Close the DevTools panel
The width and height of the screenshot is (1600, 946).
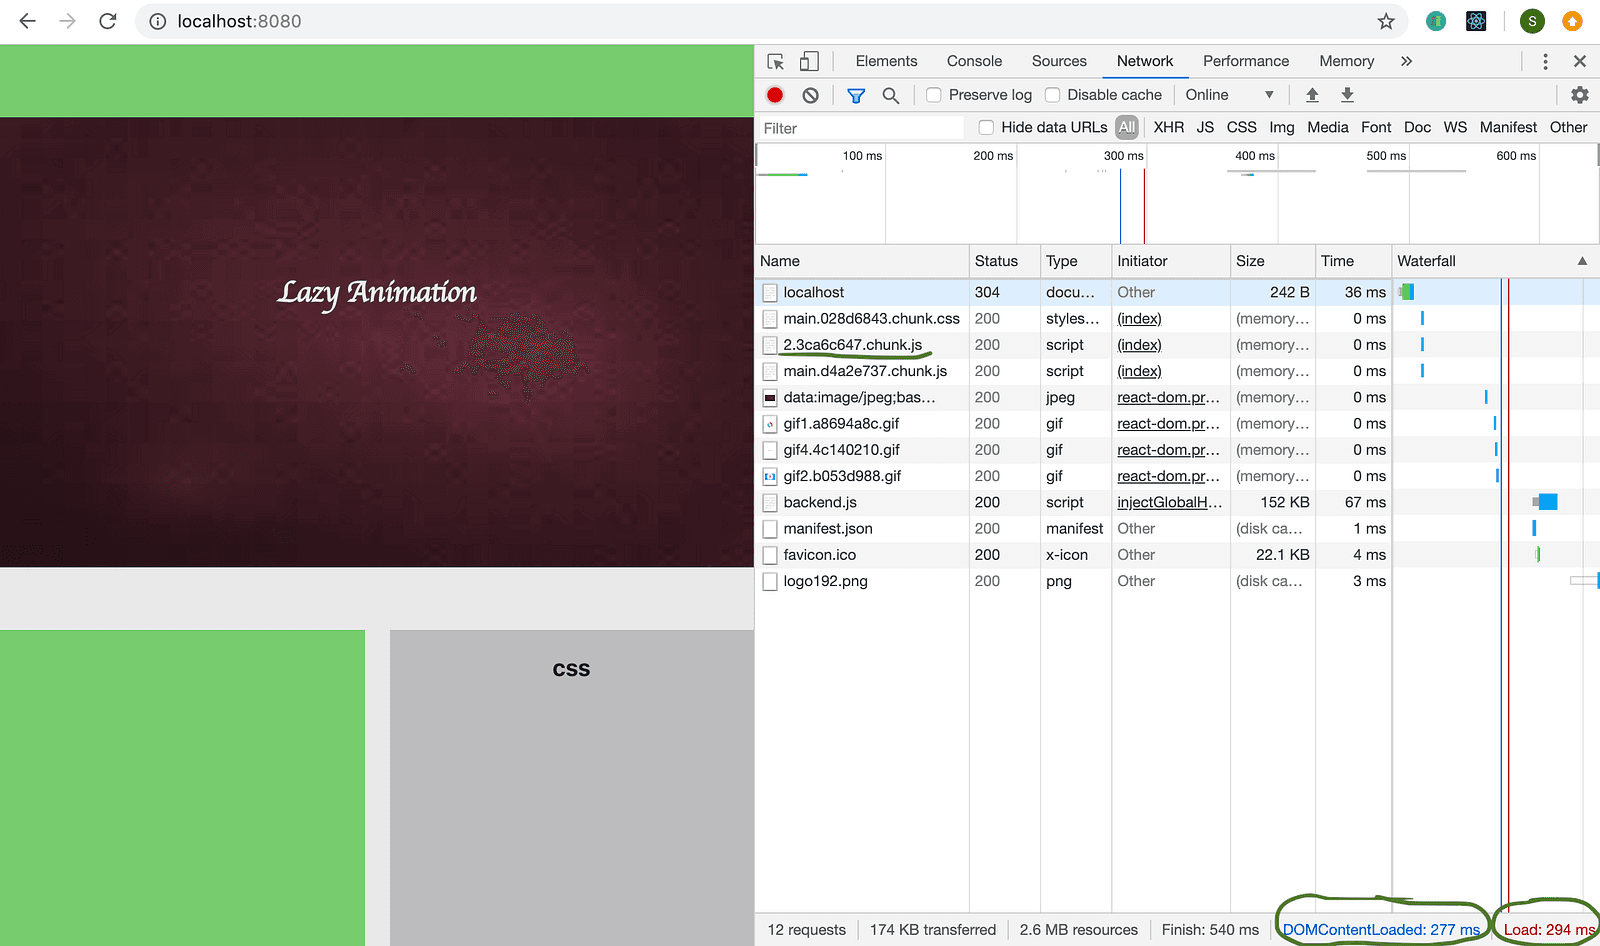point(1580,61)
